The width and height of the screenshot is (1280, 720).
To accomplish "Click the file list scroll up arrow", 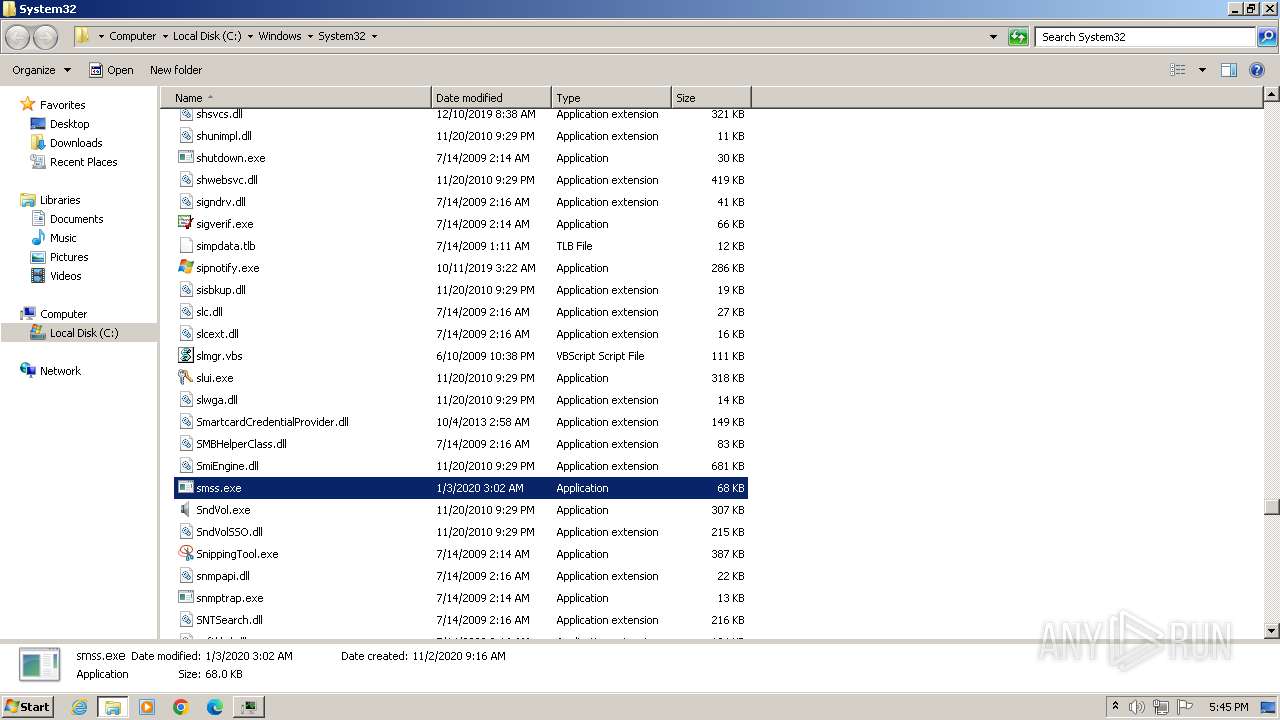I will (x=1271, y=95).
